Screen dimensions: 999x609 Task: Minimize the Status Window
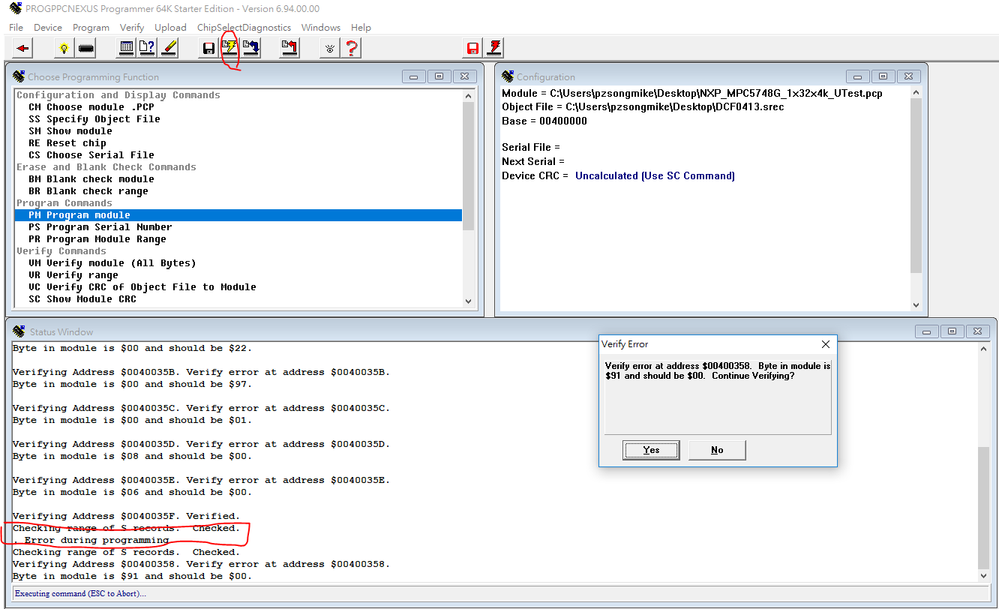click(926, 332)
